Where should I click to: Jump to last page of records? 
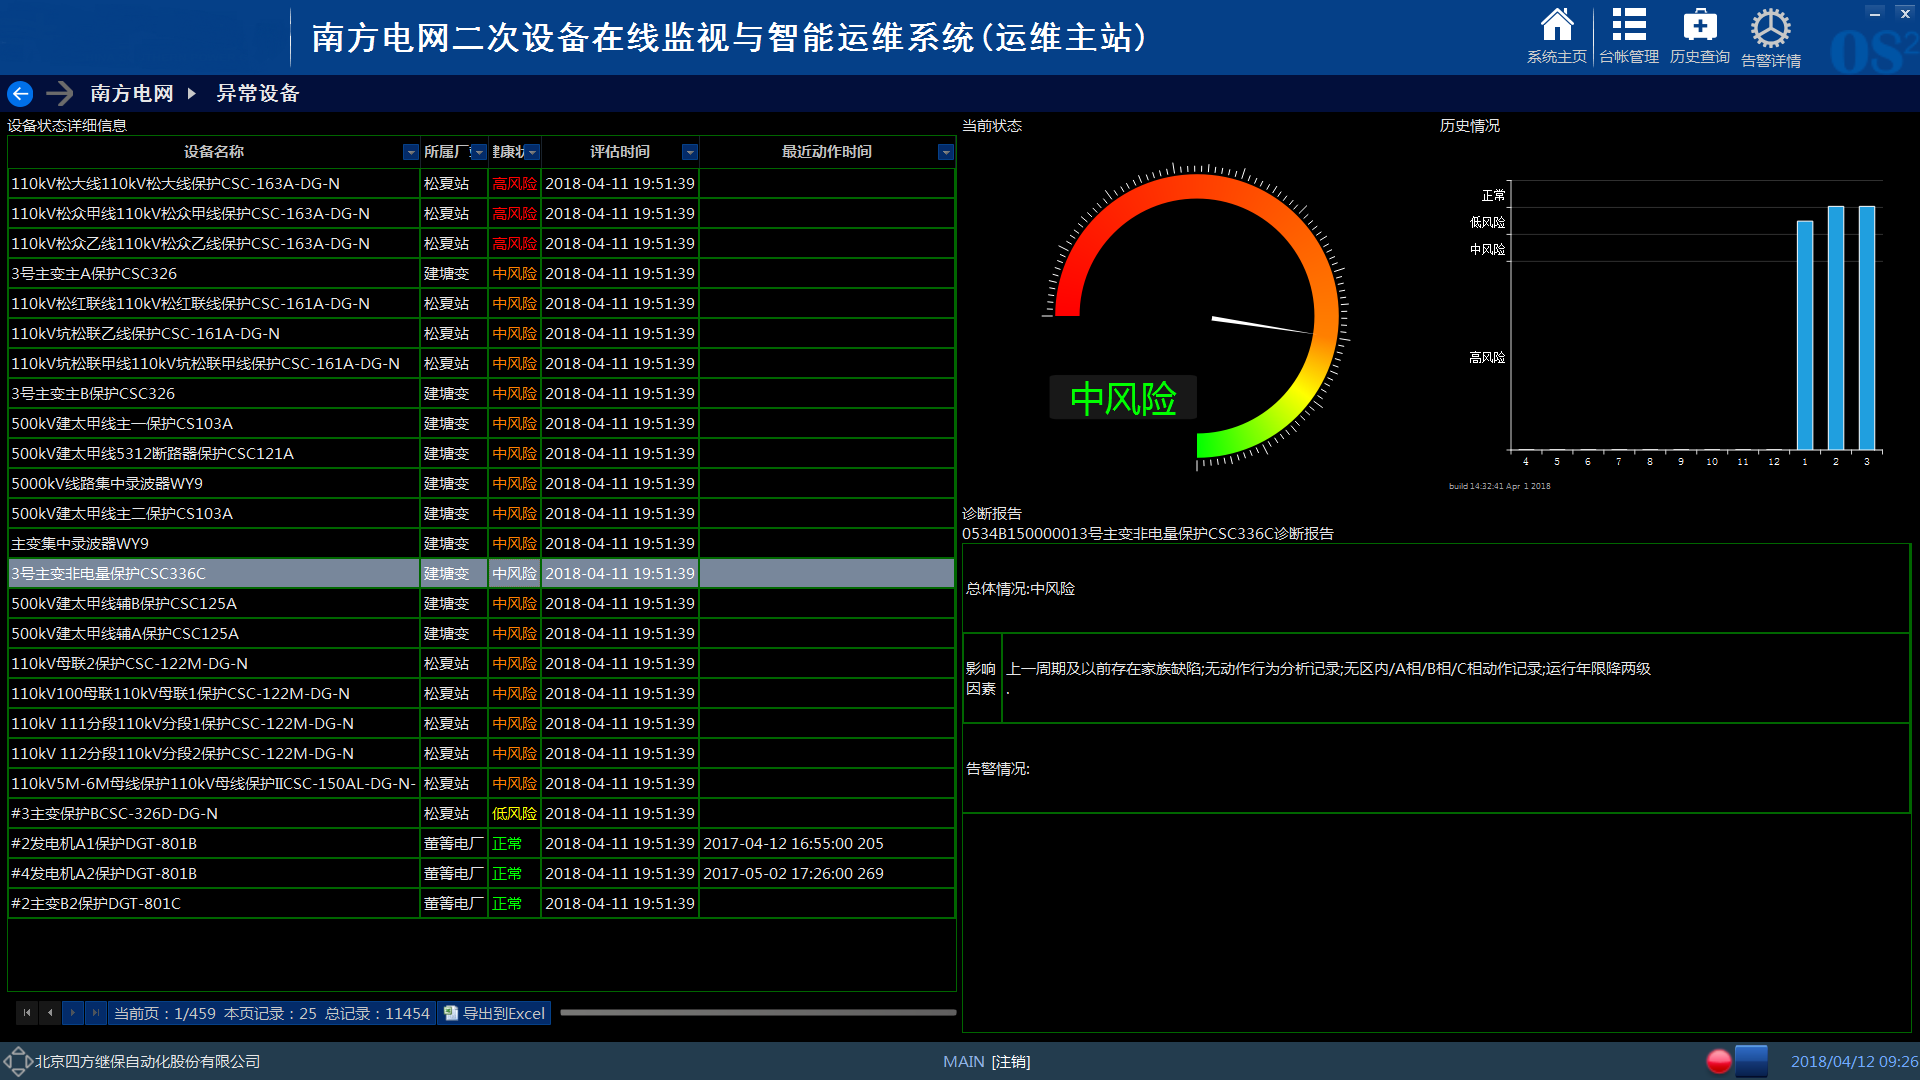coord(95,1013)
